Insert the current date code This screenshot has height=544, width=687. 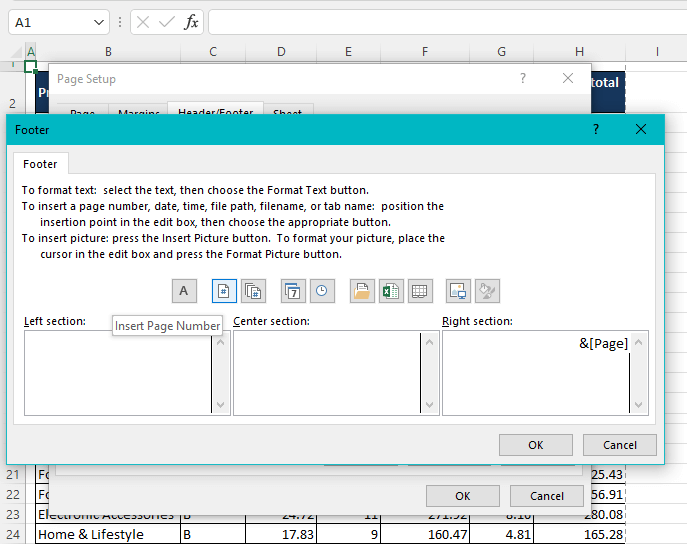(293, 291)
